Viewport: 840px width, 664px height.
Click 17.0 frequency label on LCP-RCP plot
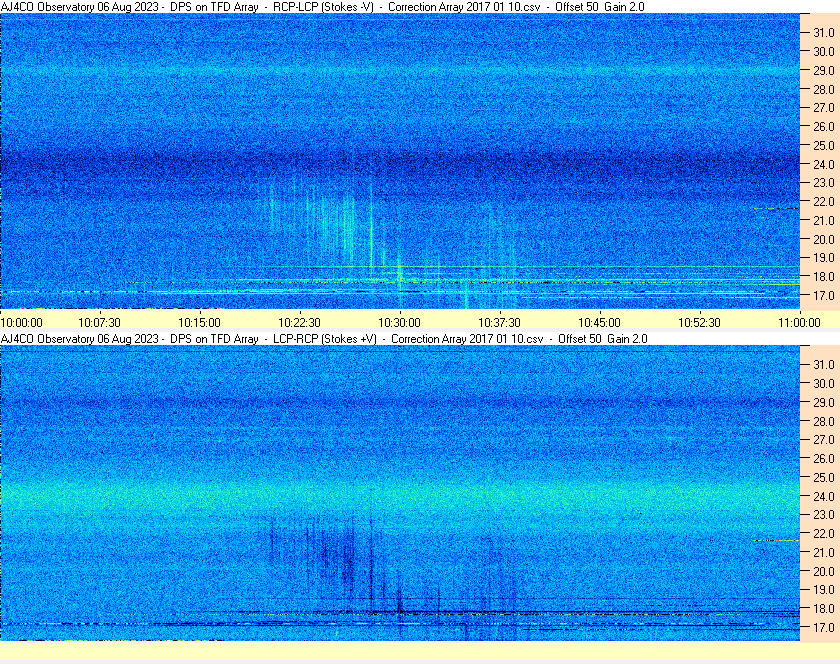tap(824, 627)
